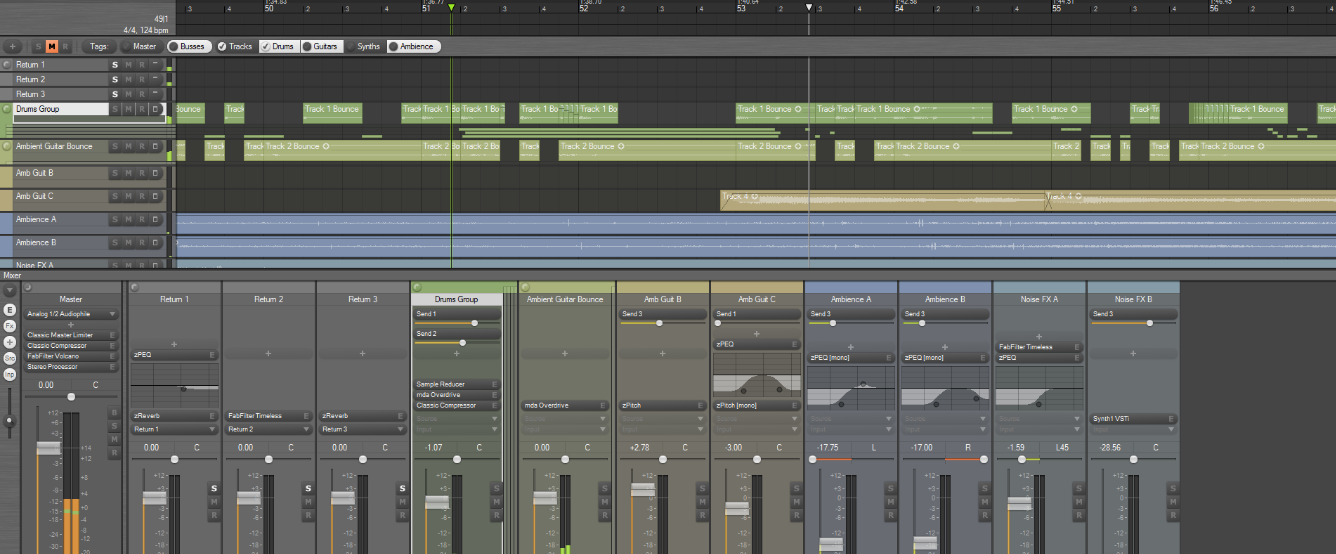Toggle bypass B on Master strip
The width and height of the screenshot is (1336, 554).
[114, 412]
